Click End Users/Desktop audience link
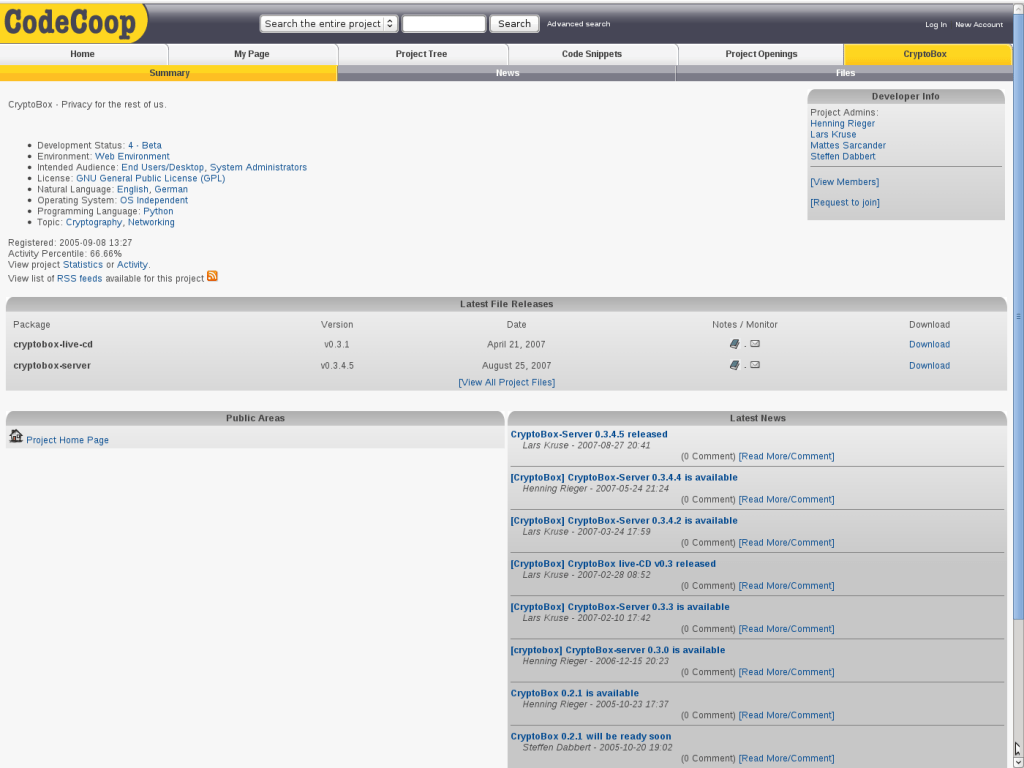 click(163, 168)
